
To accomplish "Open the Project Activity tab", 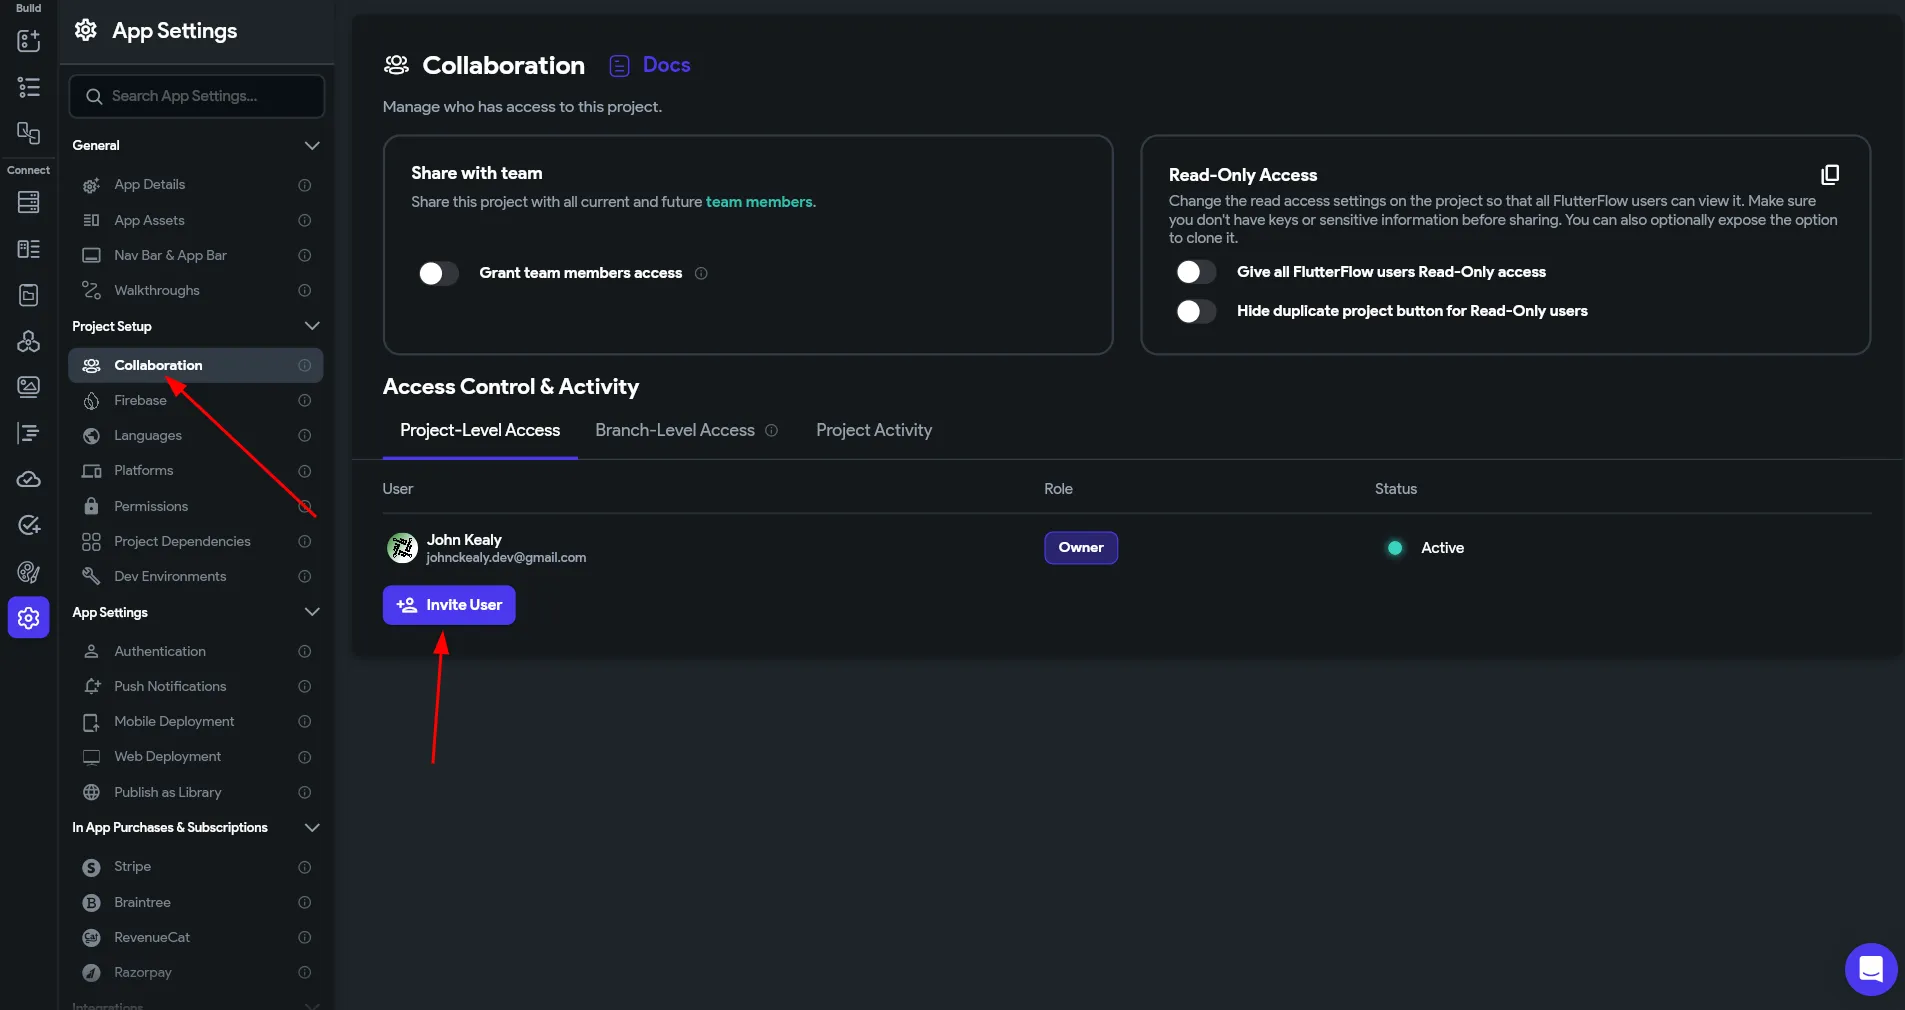I will pos(874,430).
